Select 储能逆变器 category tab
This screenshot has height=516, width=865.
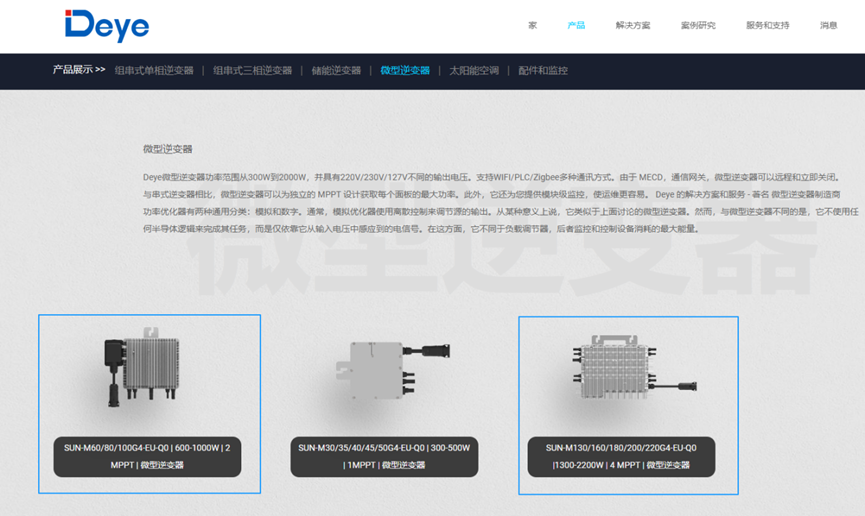click(336, 71)
